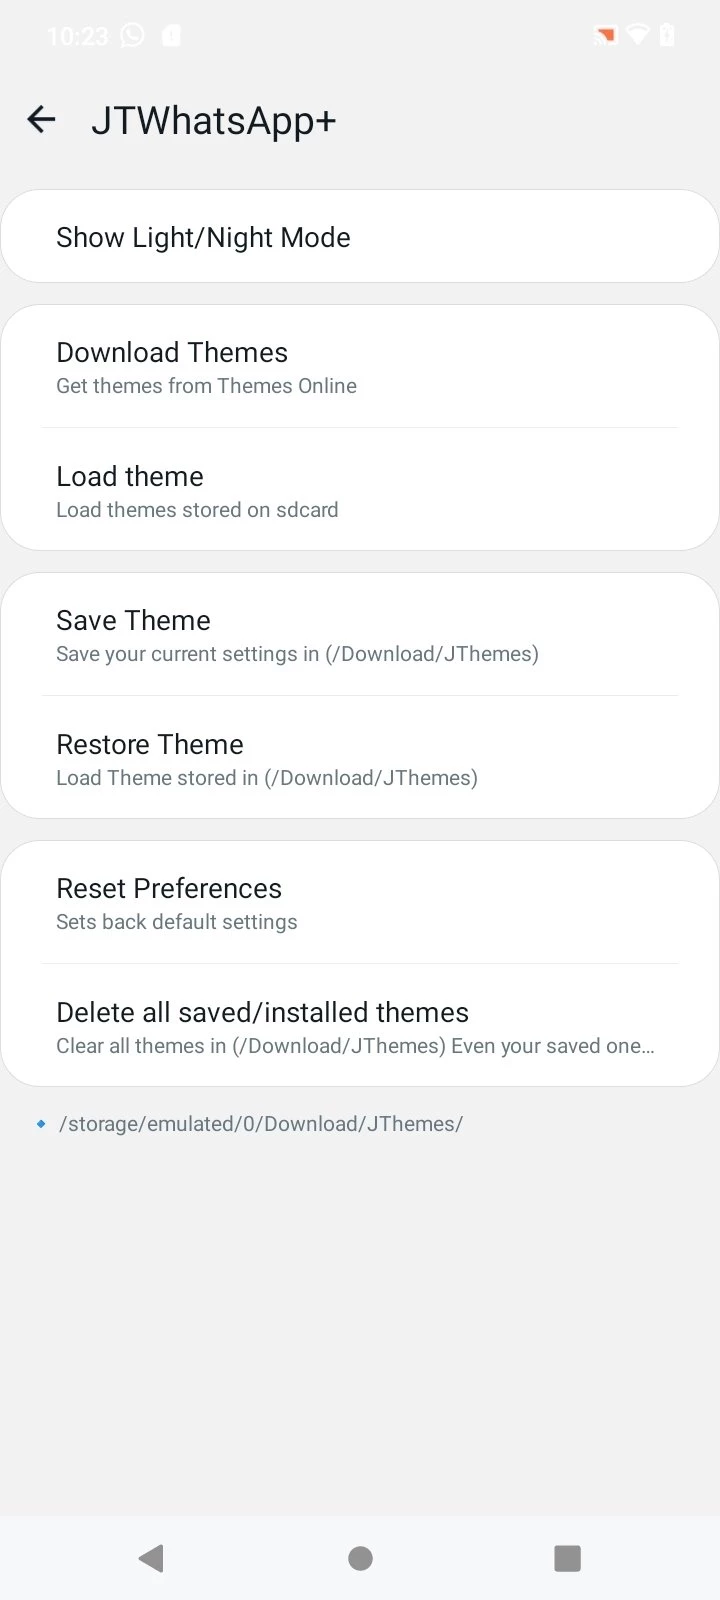Tap the Wi-Fi signal status icon
This screenshot has width=720, height=1600.
pos(637,36)
